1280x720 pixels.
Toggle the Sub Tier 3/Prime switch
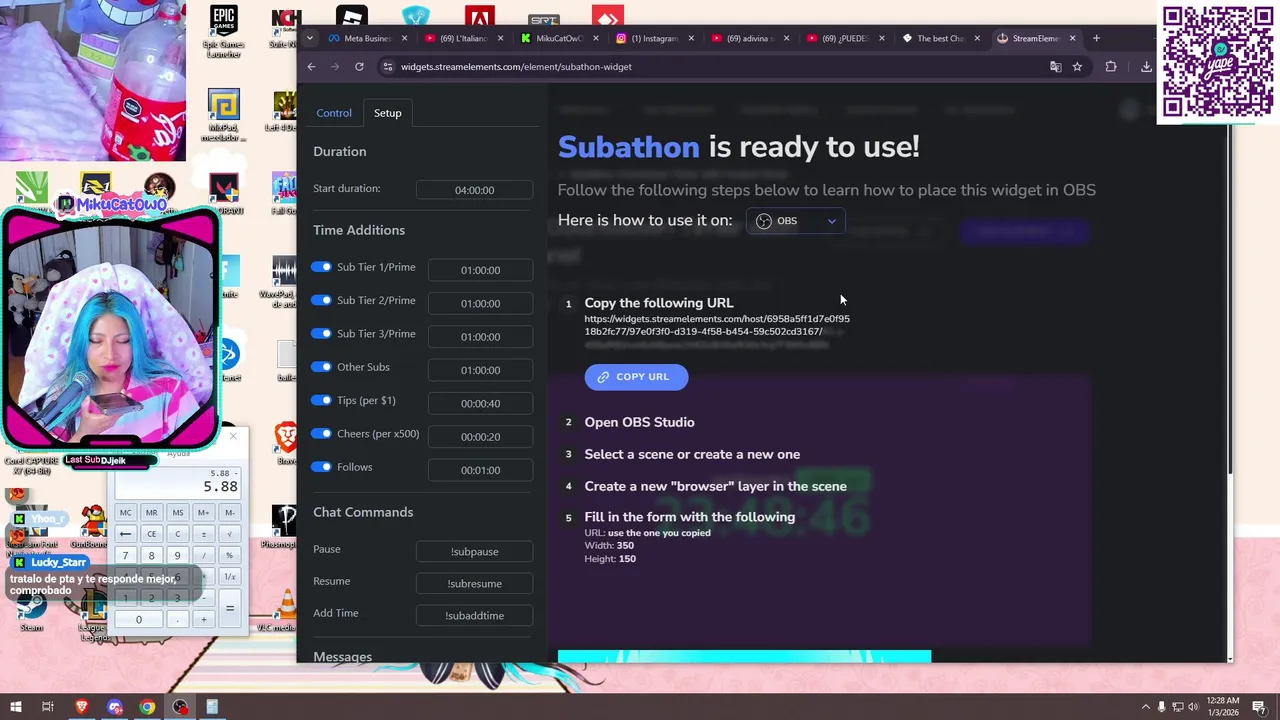[x=321, y=333]
